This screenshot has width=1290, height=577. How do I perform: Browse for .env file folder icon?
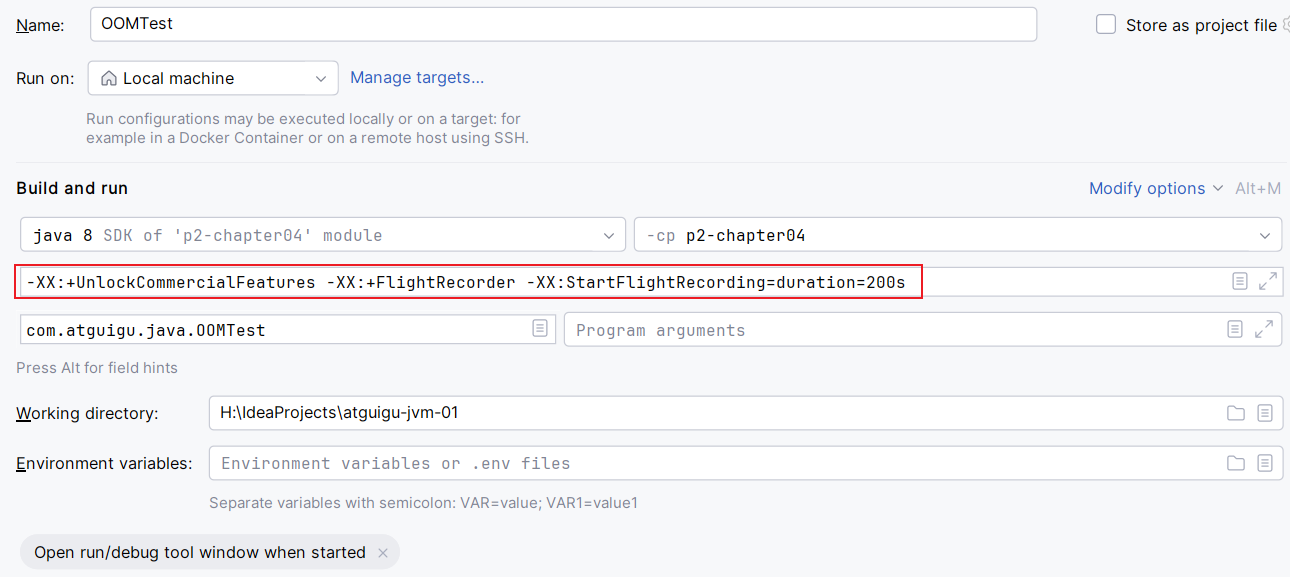1236,463
